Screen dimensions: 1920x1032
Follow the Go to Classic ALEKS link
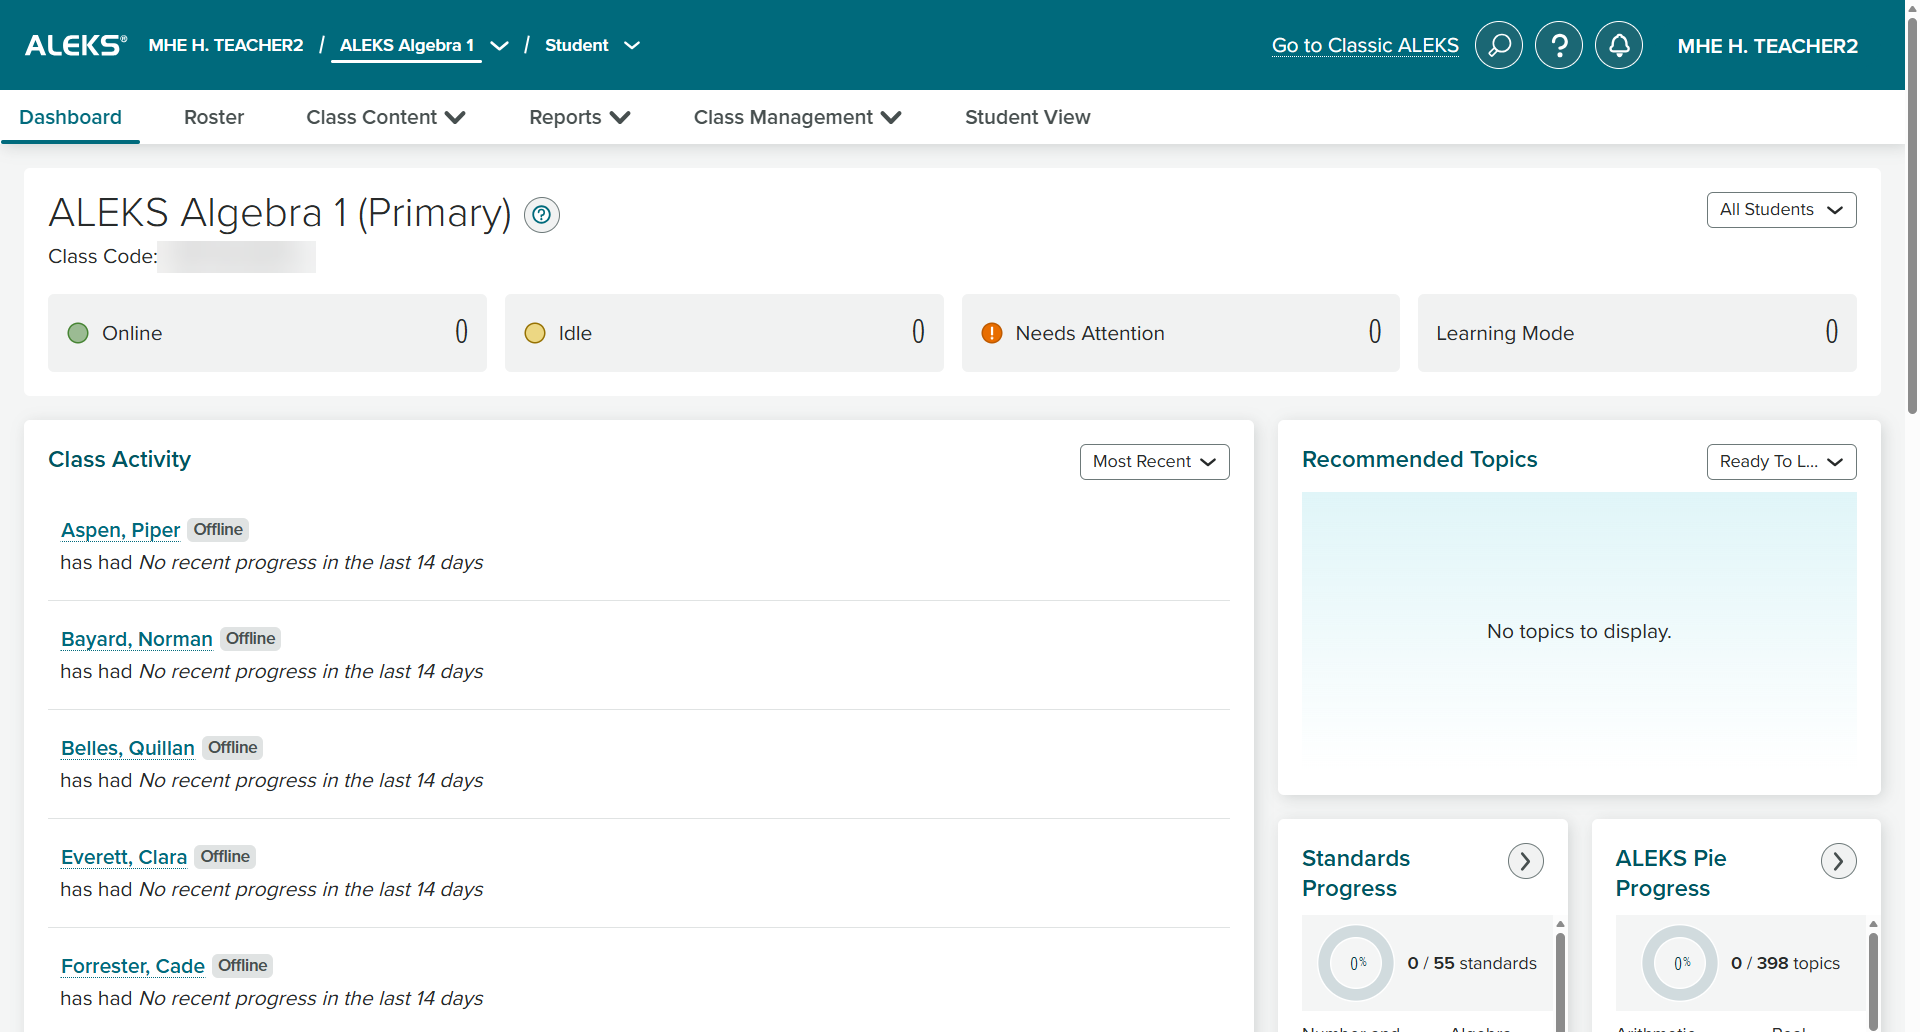[1365, 45]
